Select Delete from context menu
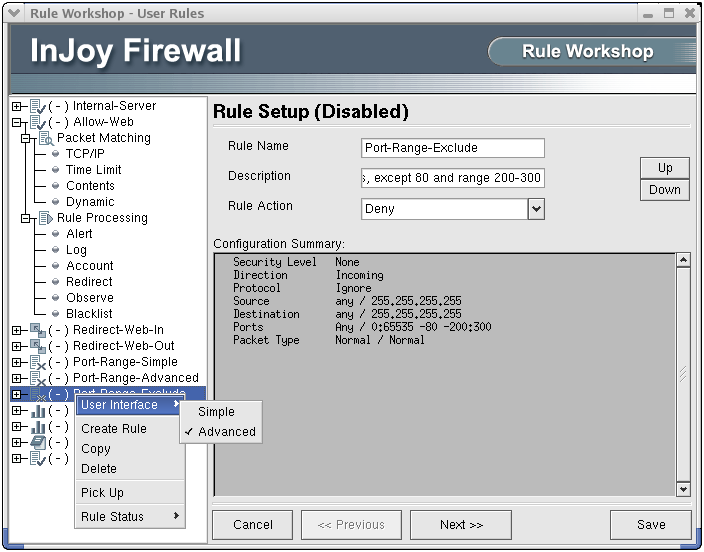Viewport: 704px width, 552px height. 129,468
